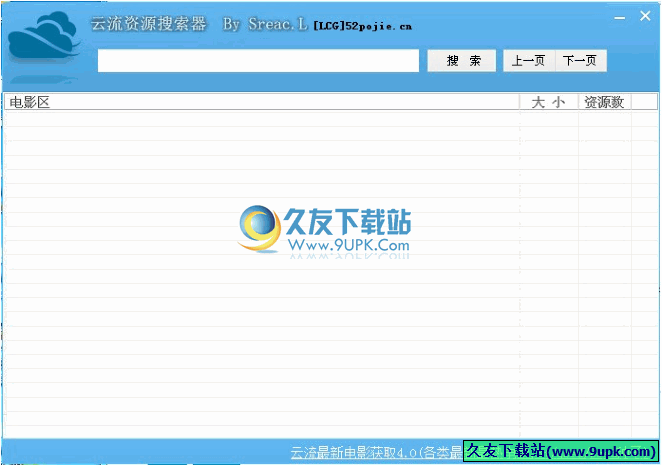Click the 搜索 search button
This screenshot has width=662, height=465.
[x=461, y=61]
